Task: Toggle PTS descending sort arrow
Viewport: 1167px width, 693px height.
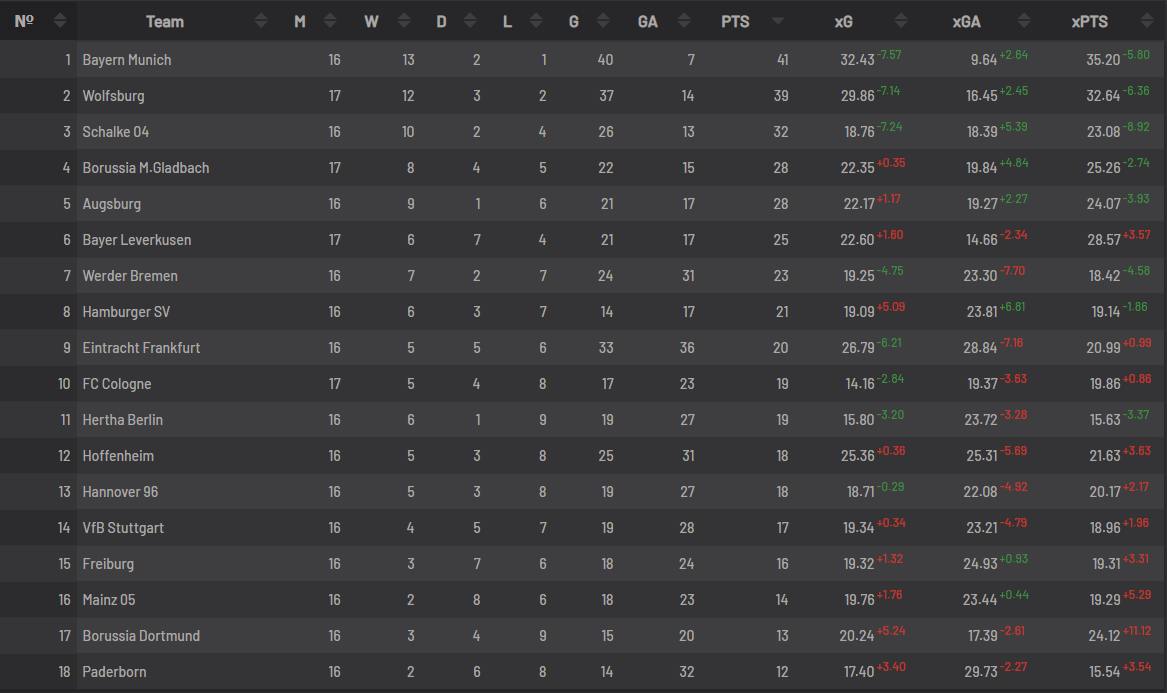Action: (x=778, y=22)
